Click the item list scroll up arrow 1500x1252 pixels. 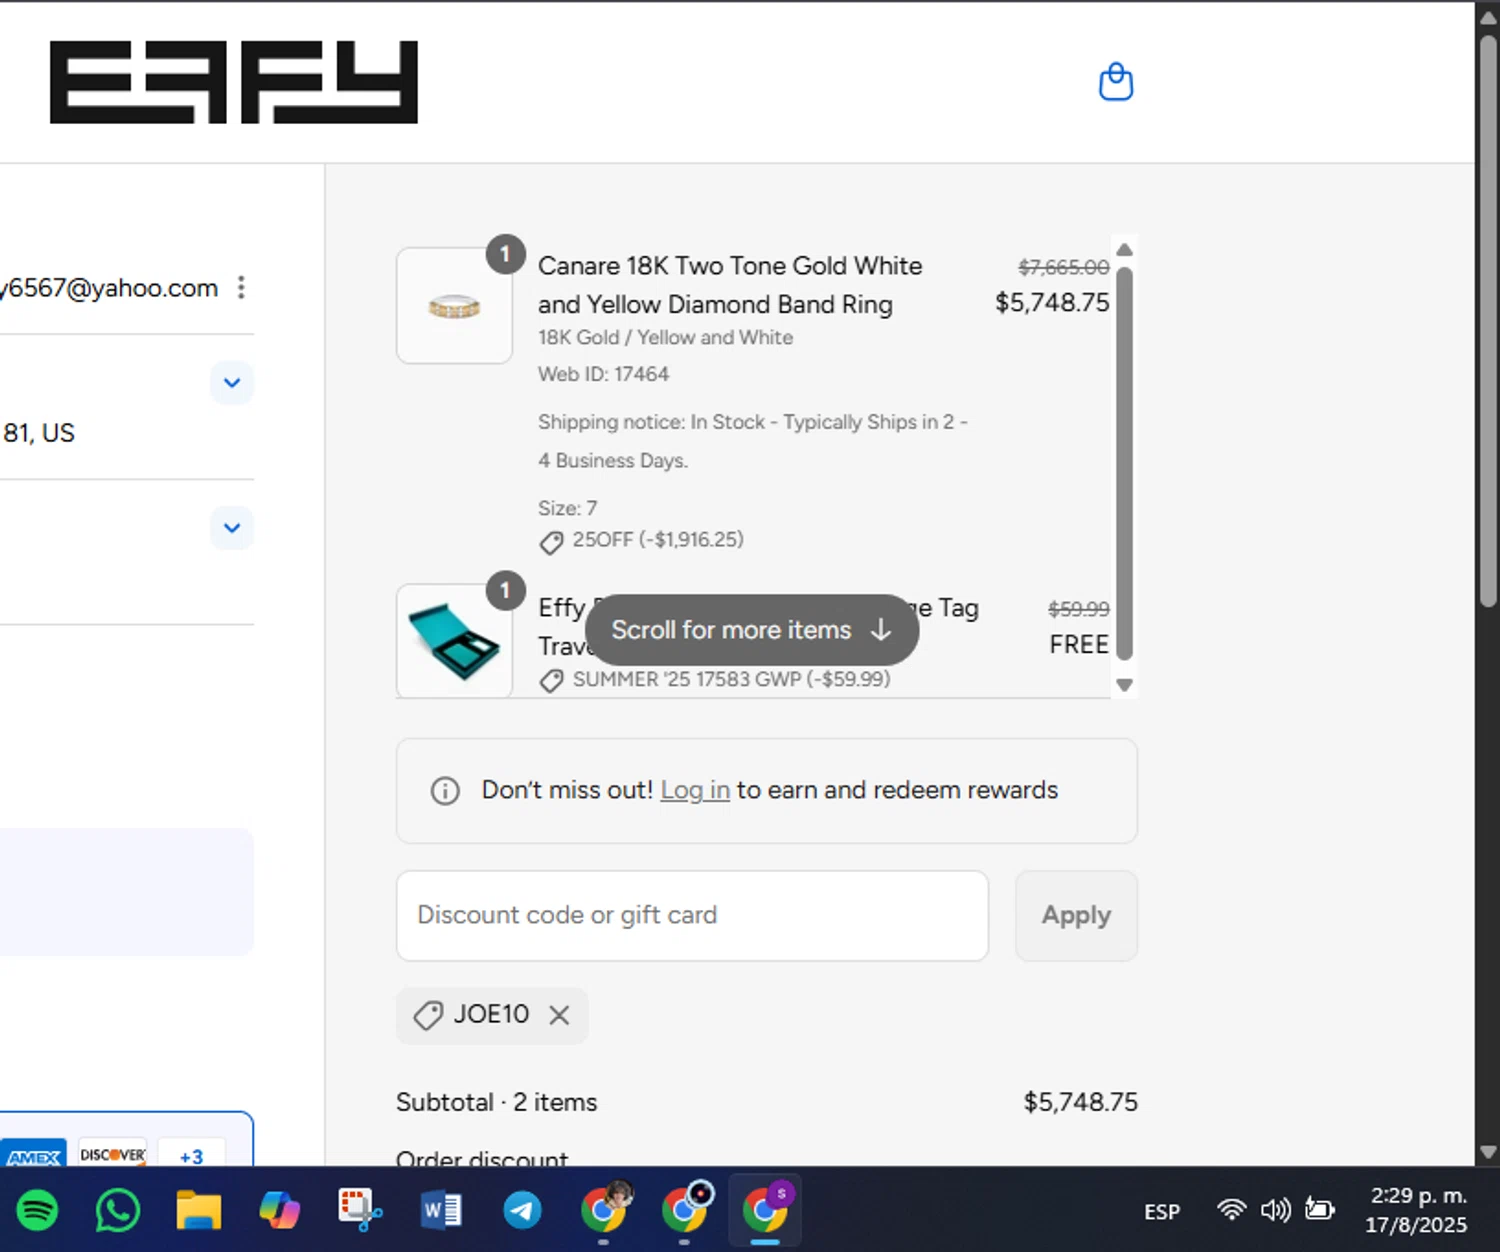pos(1124,250)
